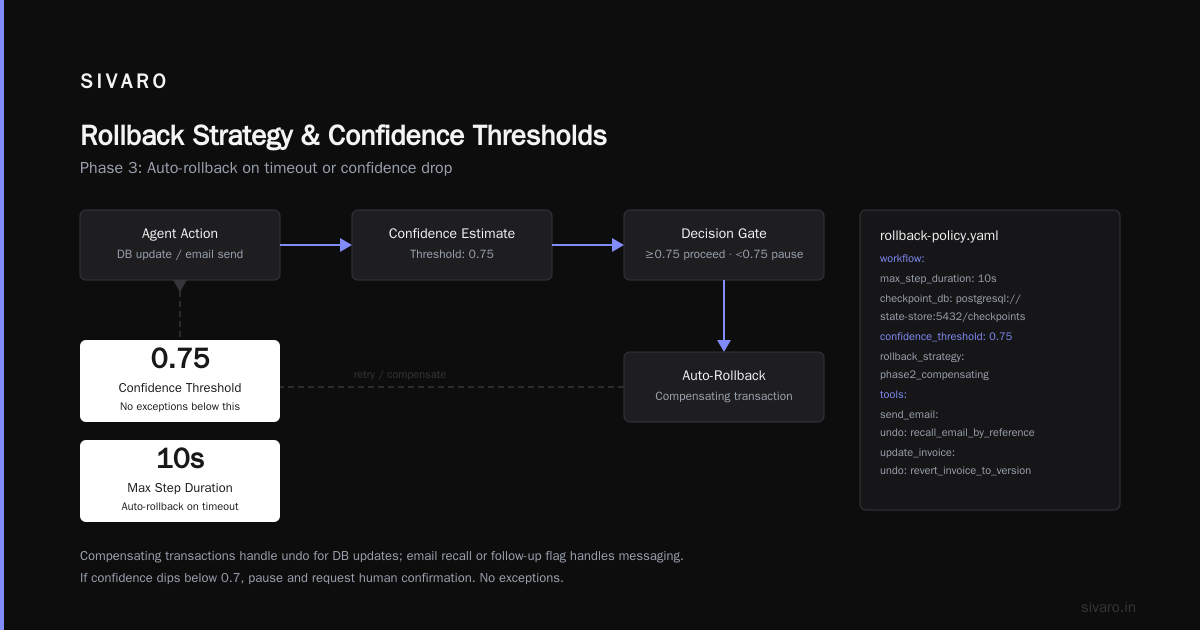Viewport: 1200px width, 630px height.
Task: Click the large 10s metric value
Action: click(x=180, y=458)
